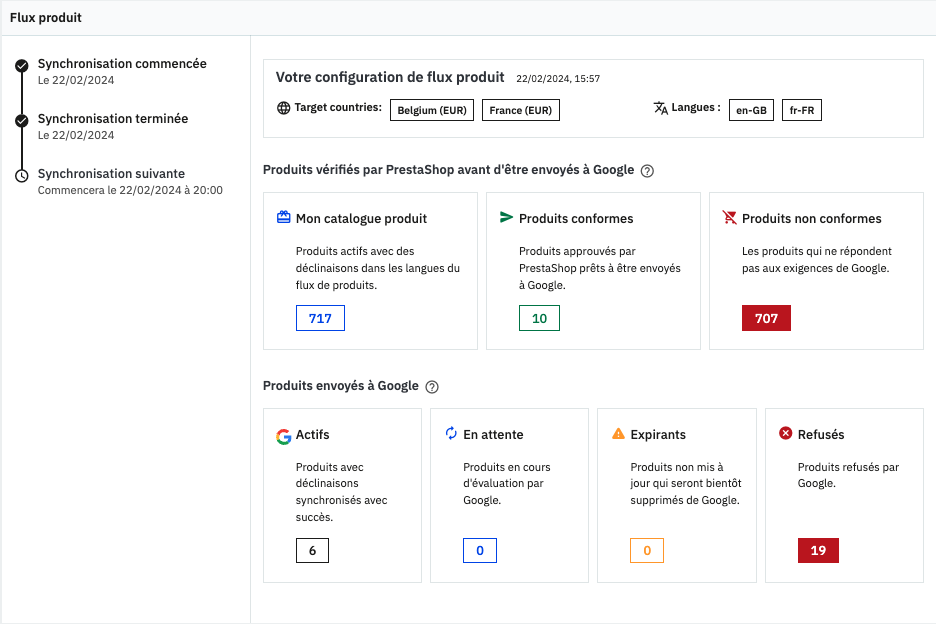The image size is (936, 624).
Task: Click the 717 catalogue product count
Action: [x=320, y=318]
